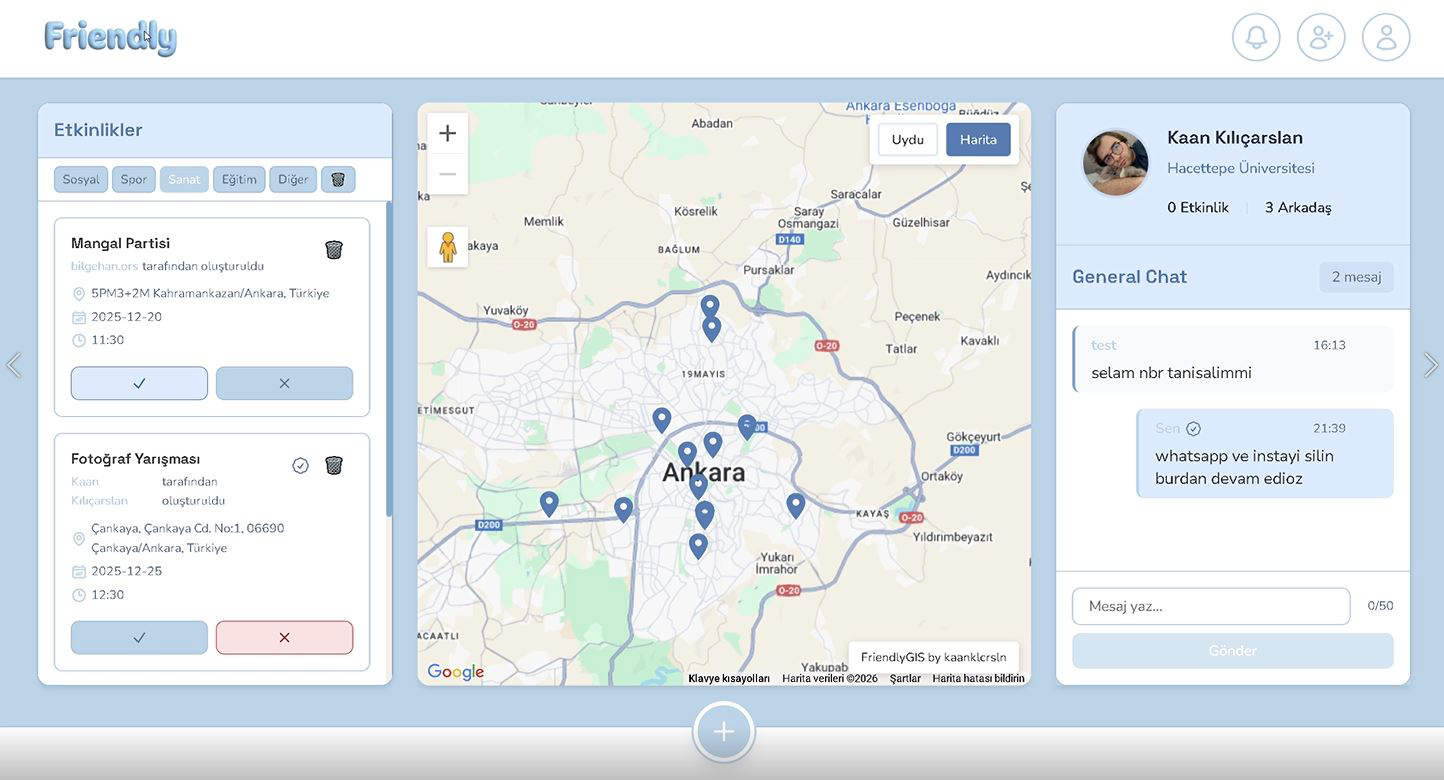Click the Çankaya Cd. No:1 address
This screenshot has height=780, width=1444.
(x=188, y=538)
